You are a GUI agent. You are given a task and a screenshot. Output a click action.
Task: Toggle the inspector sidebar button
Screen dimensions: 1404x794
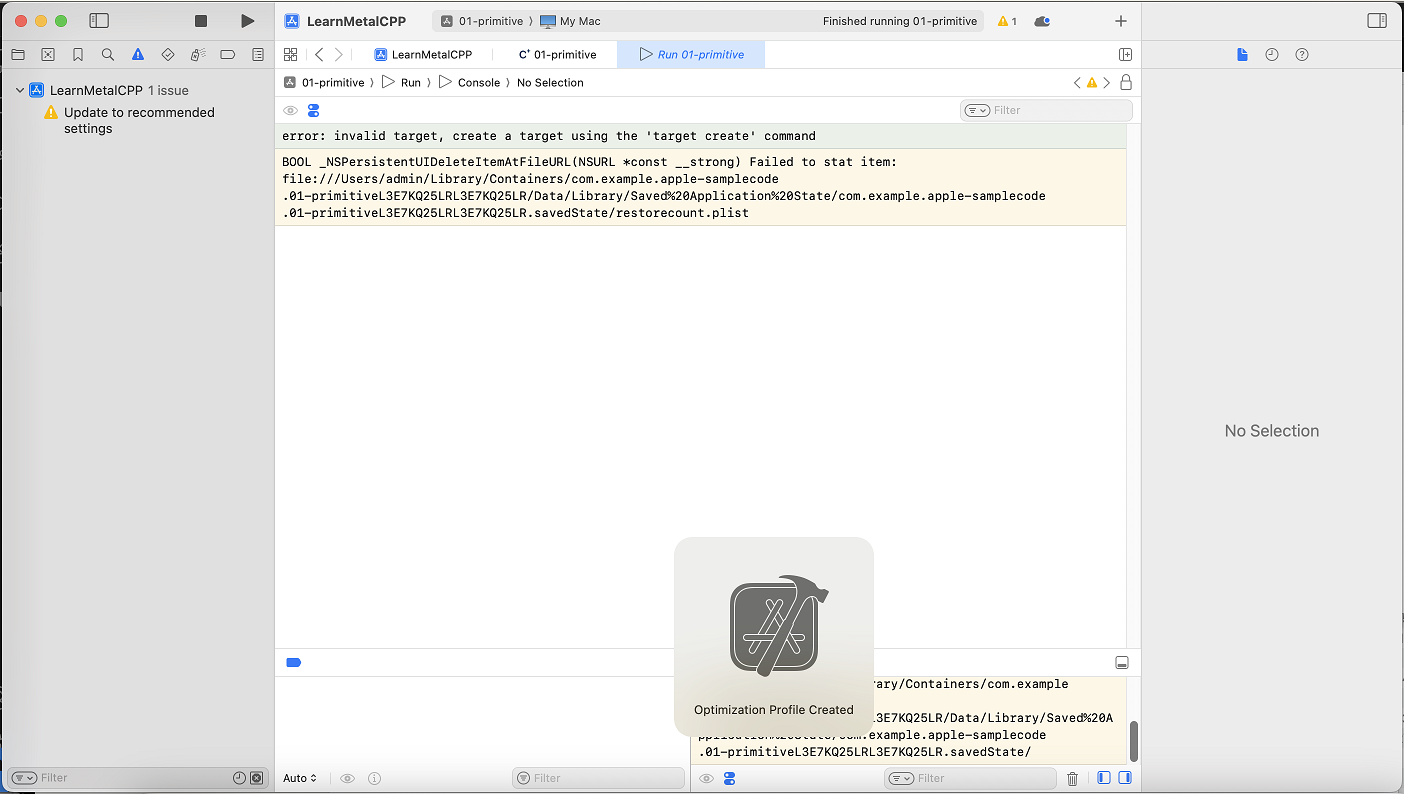point(1377,21)
